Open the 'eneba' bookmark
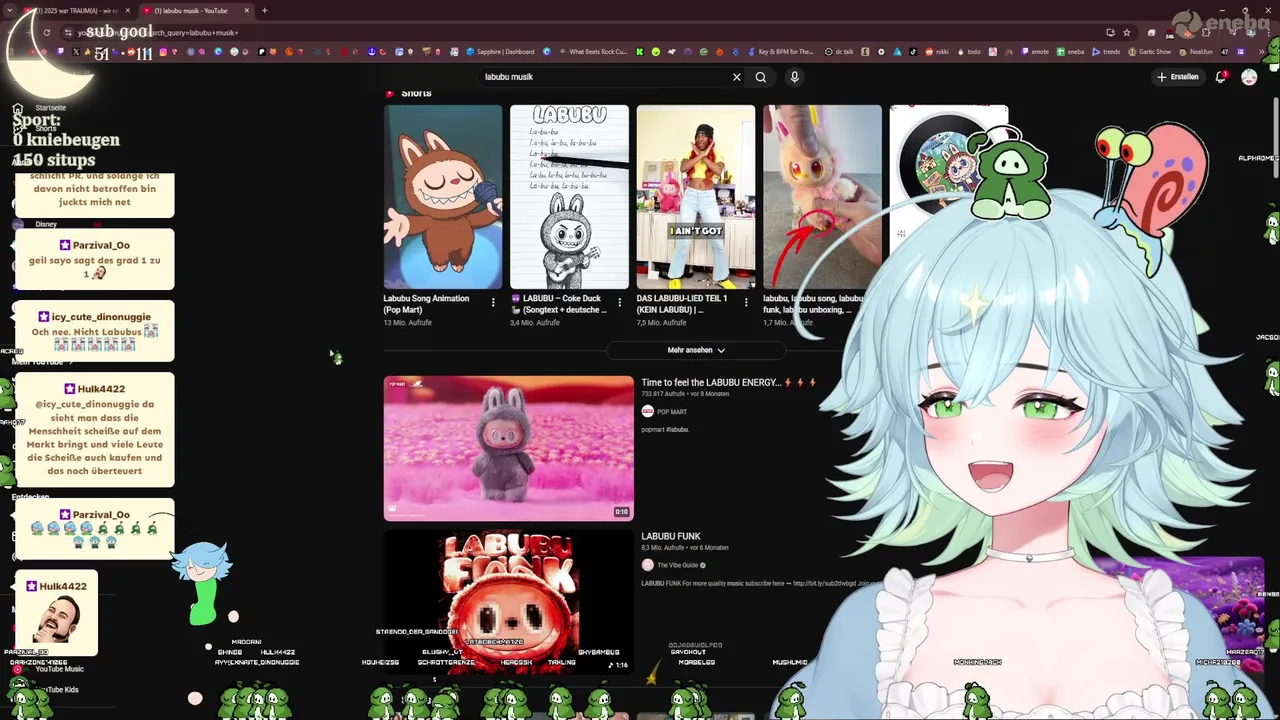The width and height of the screenshot is (1280, 720). click(1070, 52)
